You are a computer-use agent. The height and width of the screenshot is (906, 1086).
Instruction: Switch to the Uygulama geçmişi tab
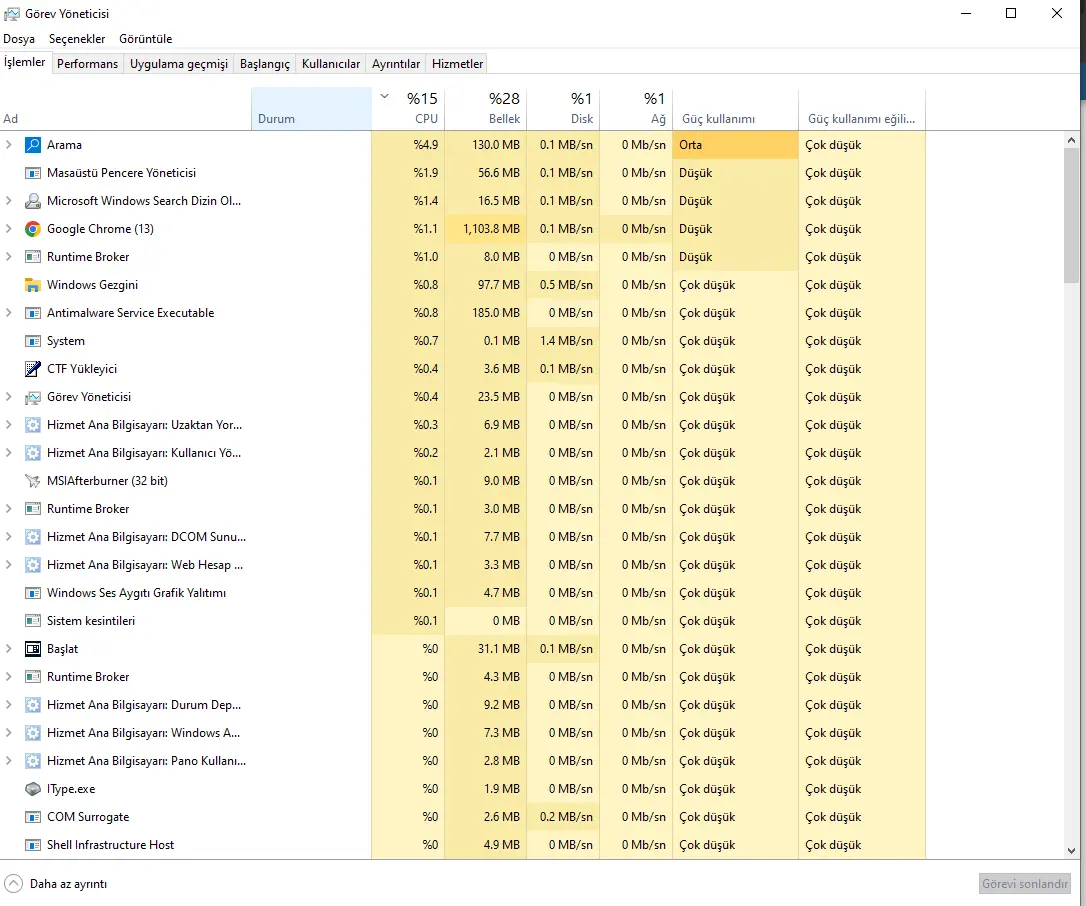179,64
